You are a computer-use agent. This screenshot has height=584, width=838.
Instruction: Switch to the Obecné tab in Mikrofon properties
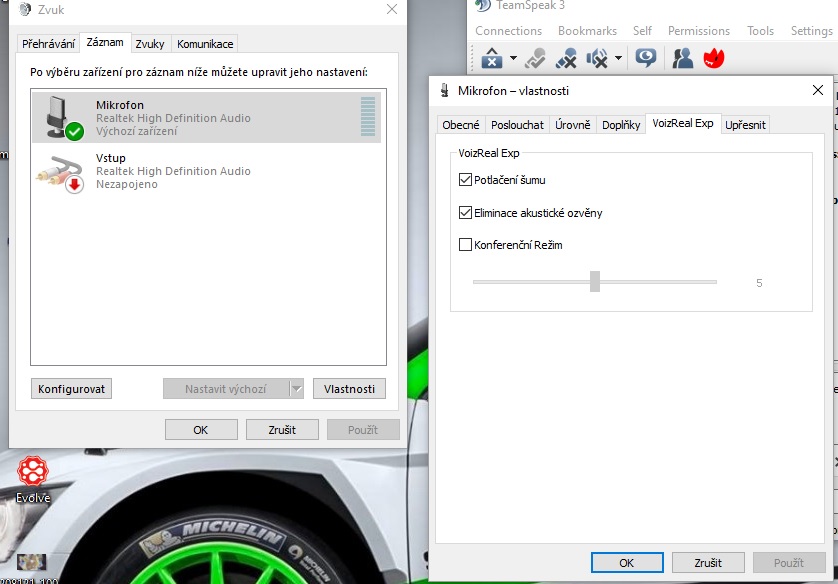(461, 124)
